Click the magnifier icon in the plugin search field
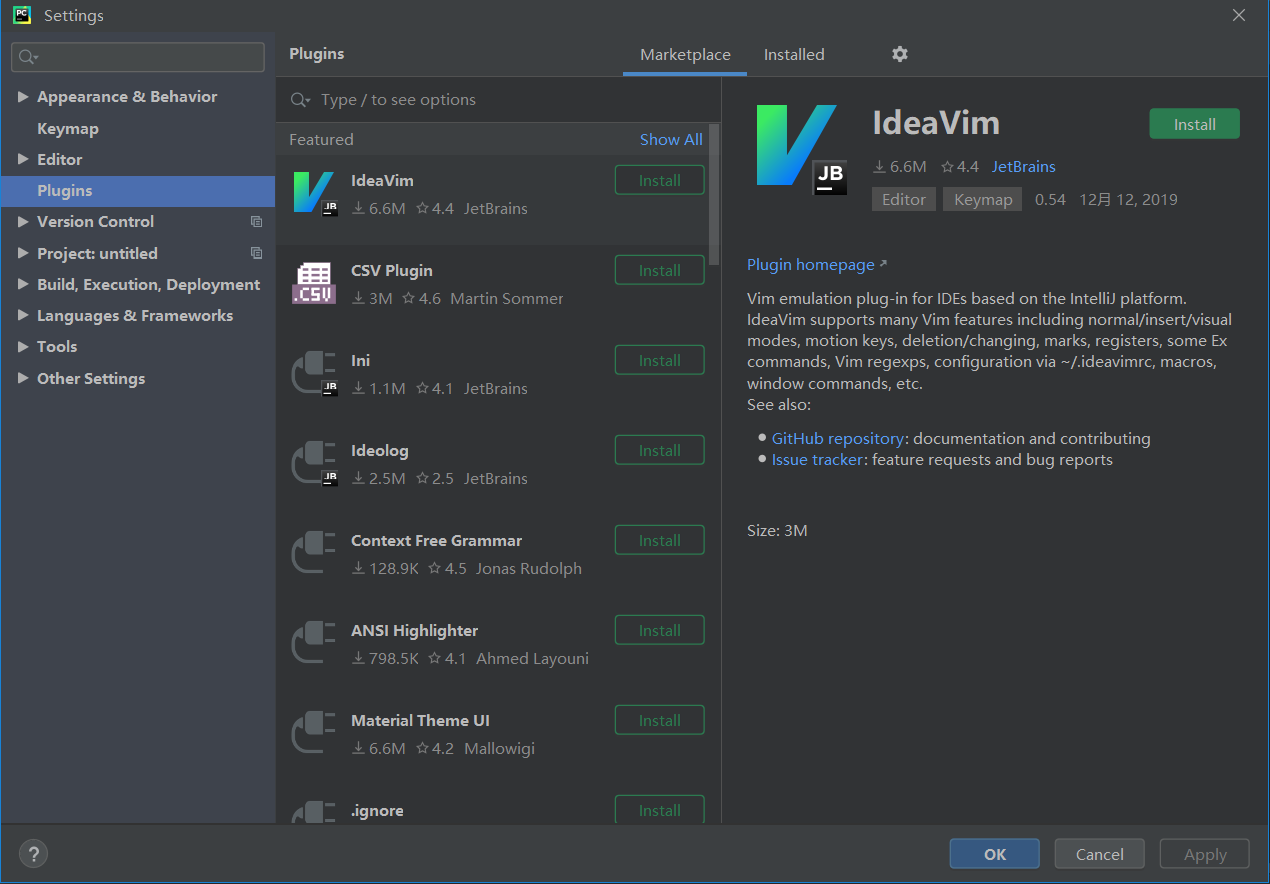 point(300,100)
